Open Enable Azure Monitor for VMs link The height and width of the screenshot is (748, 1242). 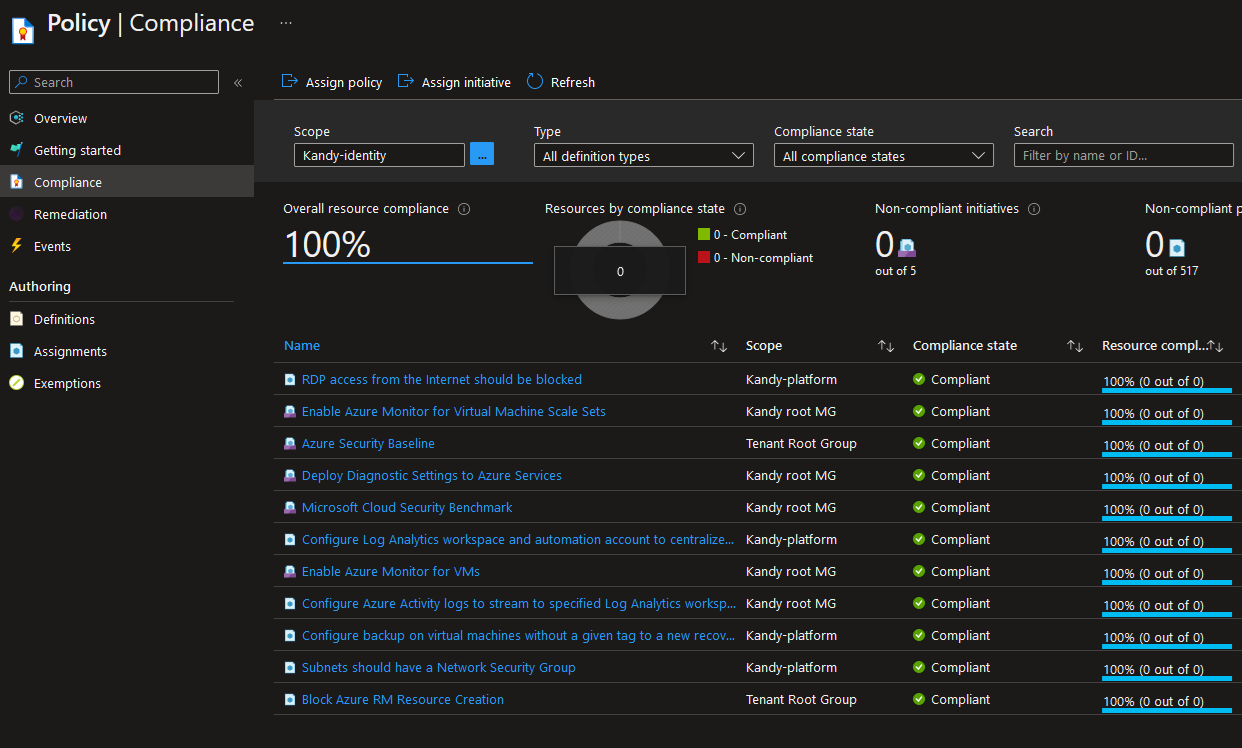click(390, 572)
